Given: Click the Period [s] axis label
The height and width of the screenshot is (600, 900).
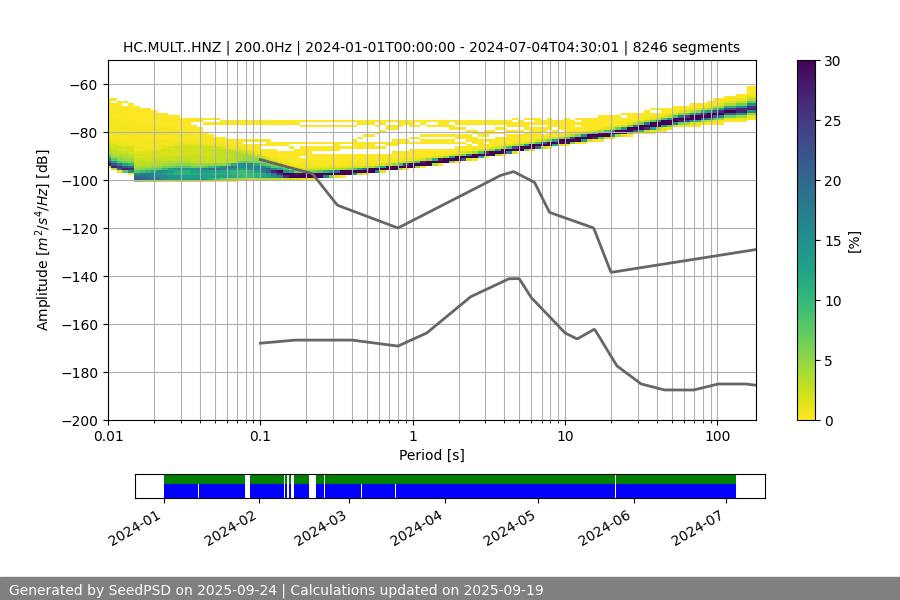Looking at the screenshot, I should [431, 455].
